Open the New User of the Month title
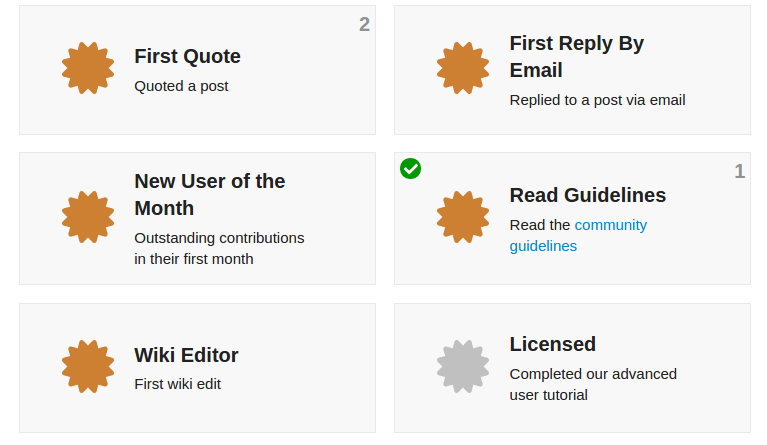This screenshot has width=767, height=445. coord(210,195)
